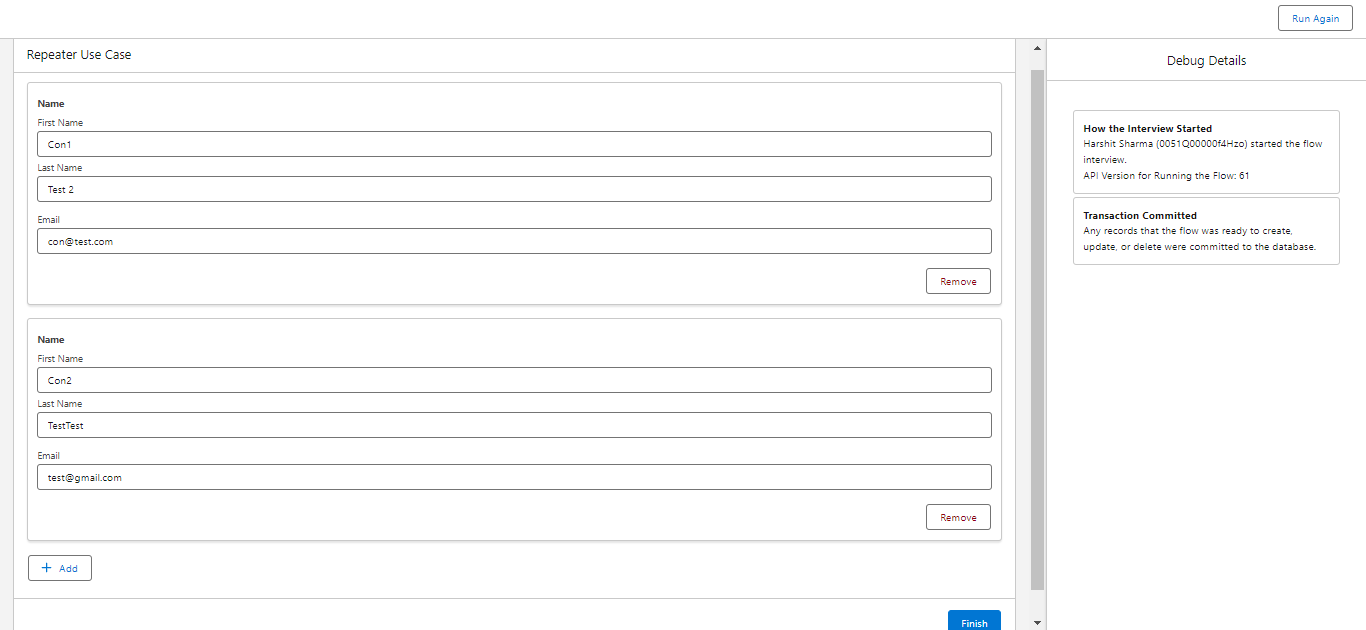Viewport: 1366px width, 630px height.
Task: Select the Email field with test@gmail.com
Action: pyautogui.click(x=514, y=477)
